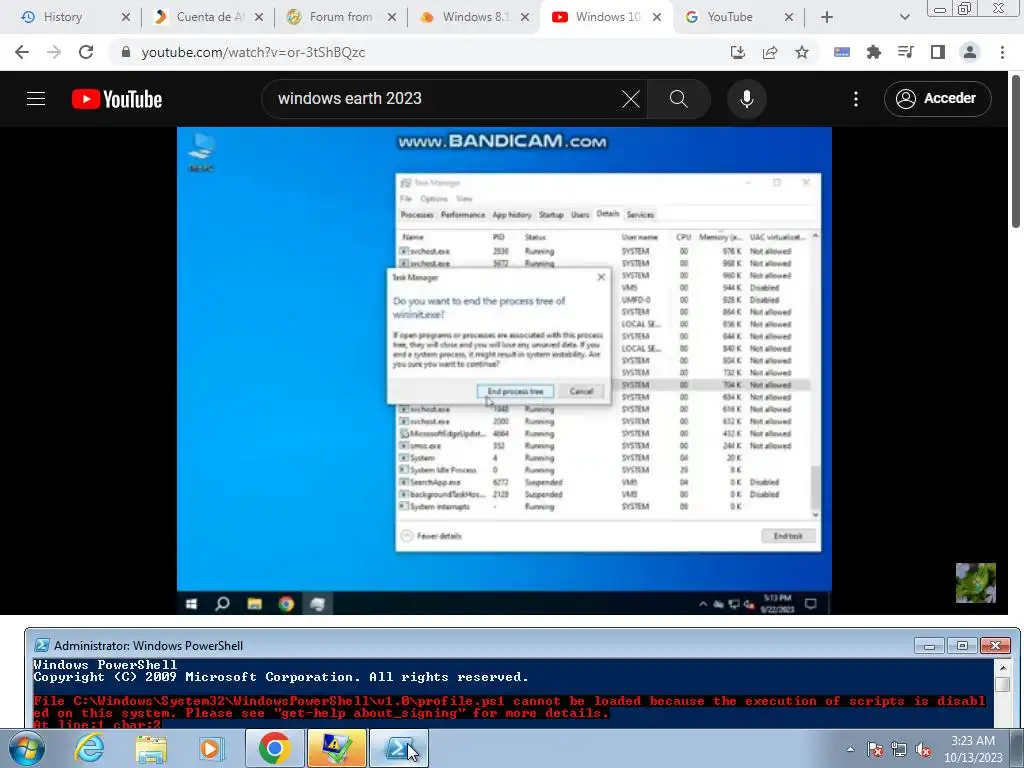This screenshot has width=1024, height=768.
Task: Click the lock icon in the address bar
Action: coord(126,52)
